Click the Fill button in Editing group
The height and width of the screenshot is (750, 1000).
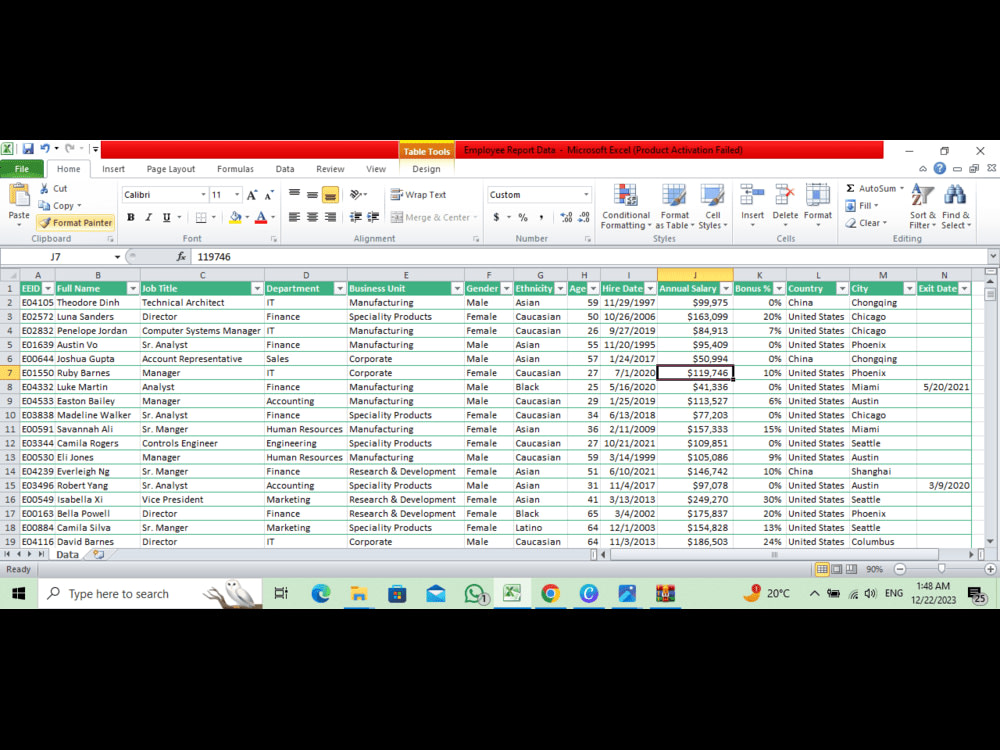tap(862, 205)
